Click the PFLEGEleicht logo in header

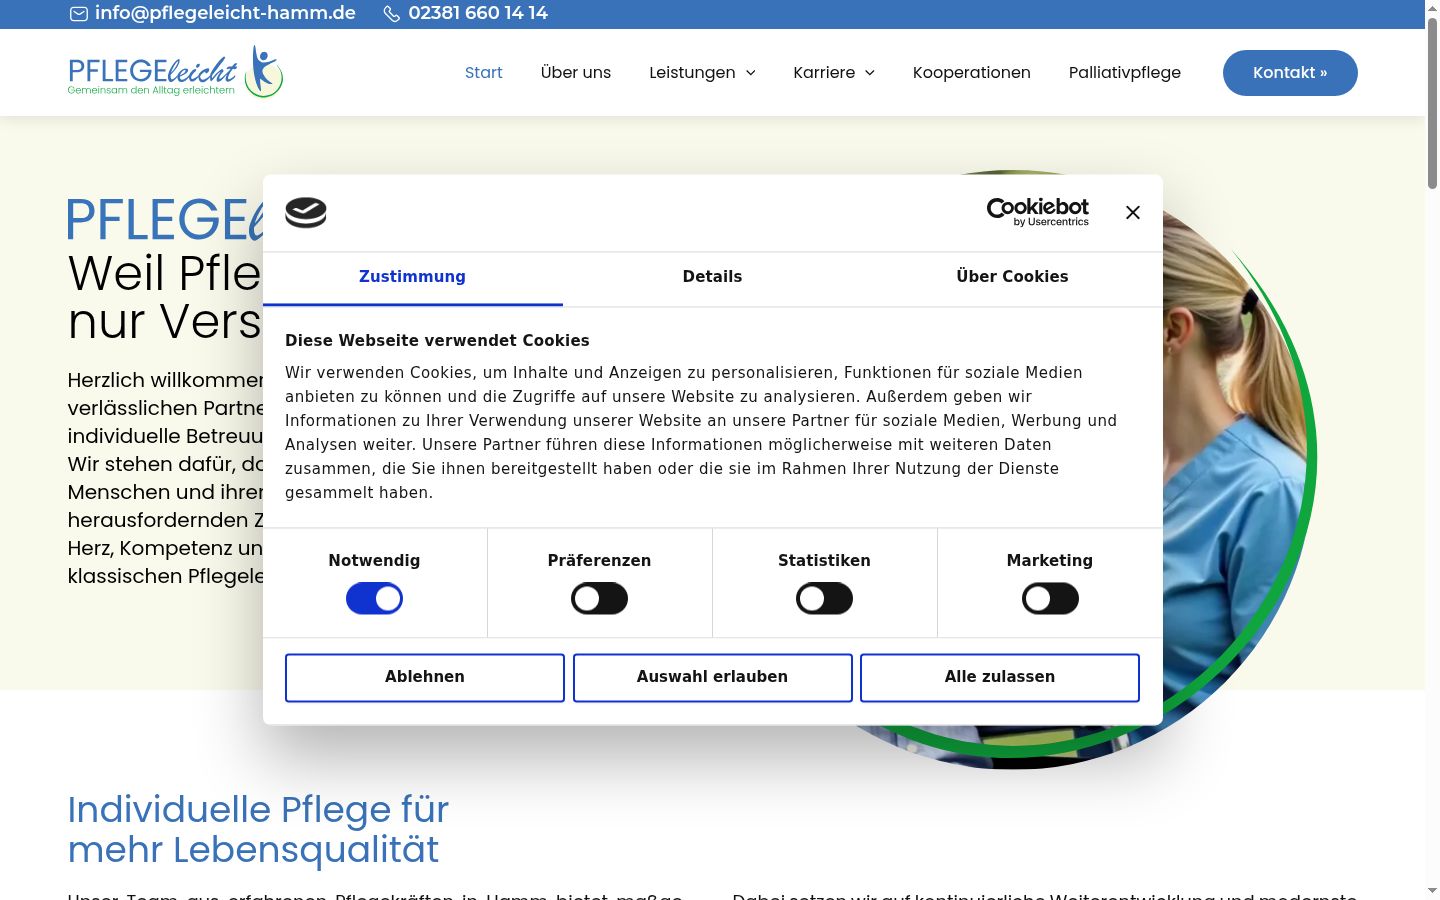pyautogui.click(x=176, y=72)
